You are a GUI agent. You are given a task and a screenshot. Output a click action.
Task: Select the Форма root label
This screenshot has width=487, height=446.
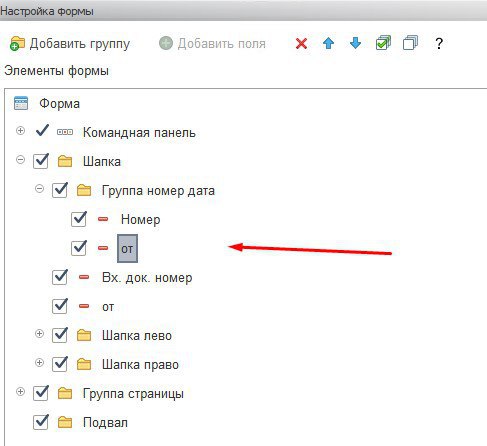click(x=59, y=104)
